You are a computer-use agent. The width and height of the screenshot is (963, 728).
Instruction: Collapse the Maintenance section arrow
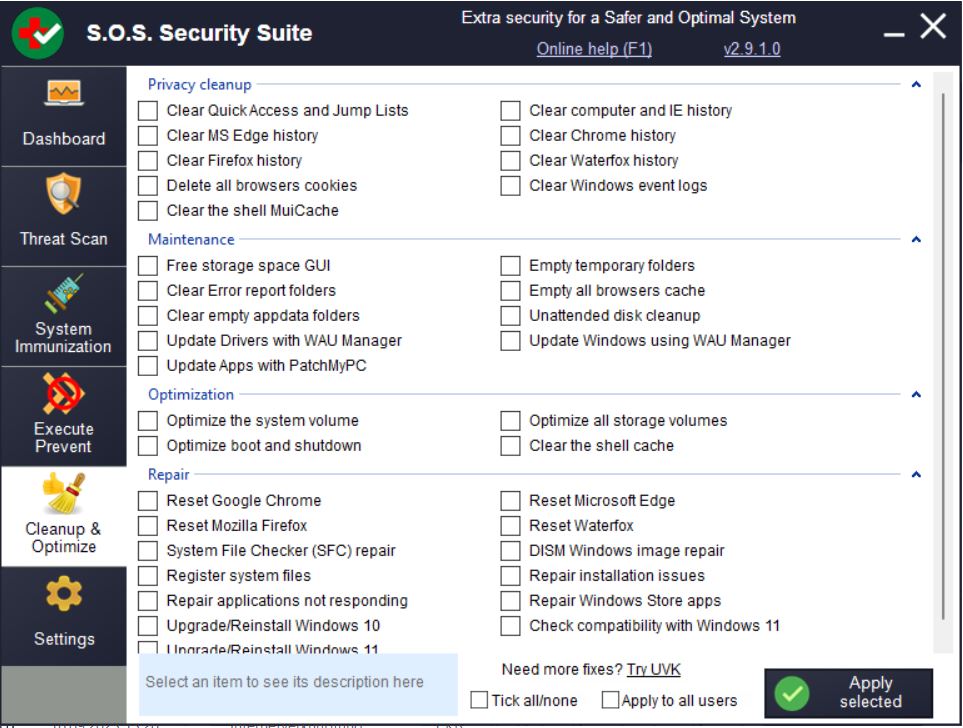(916, 240)
